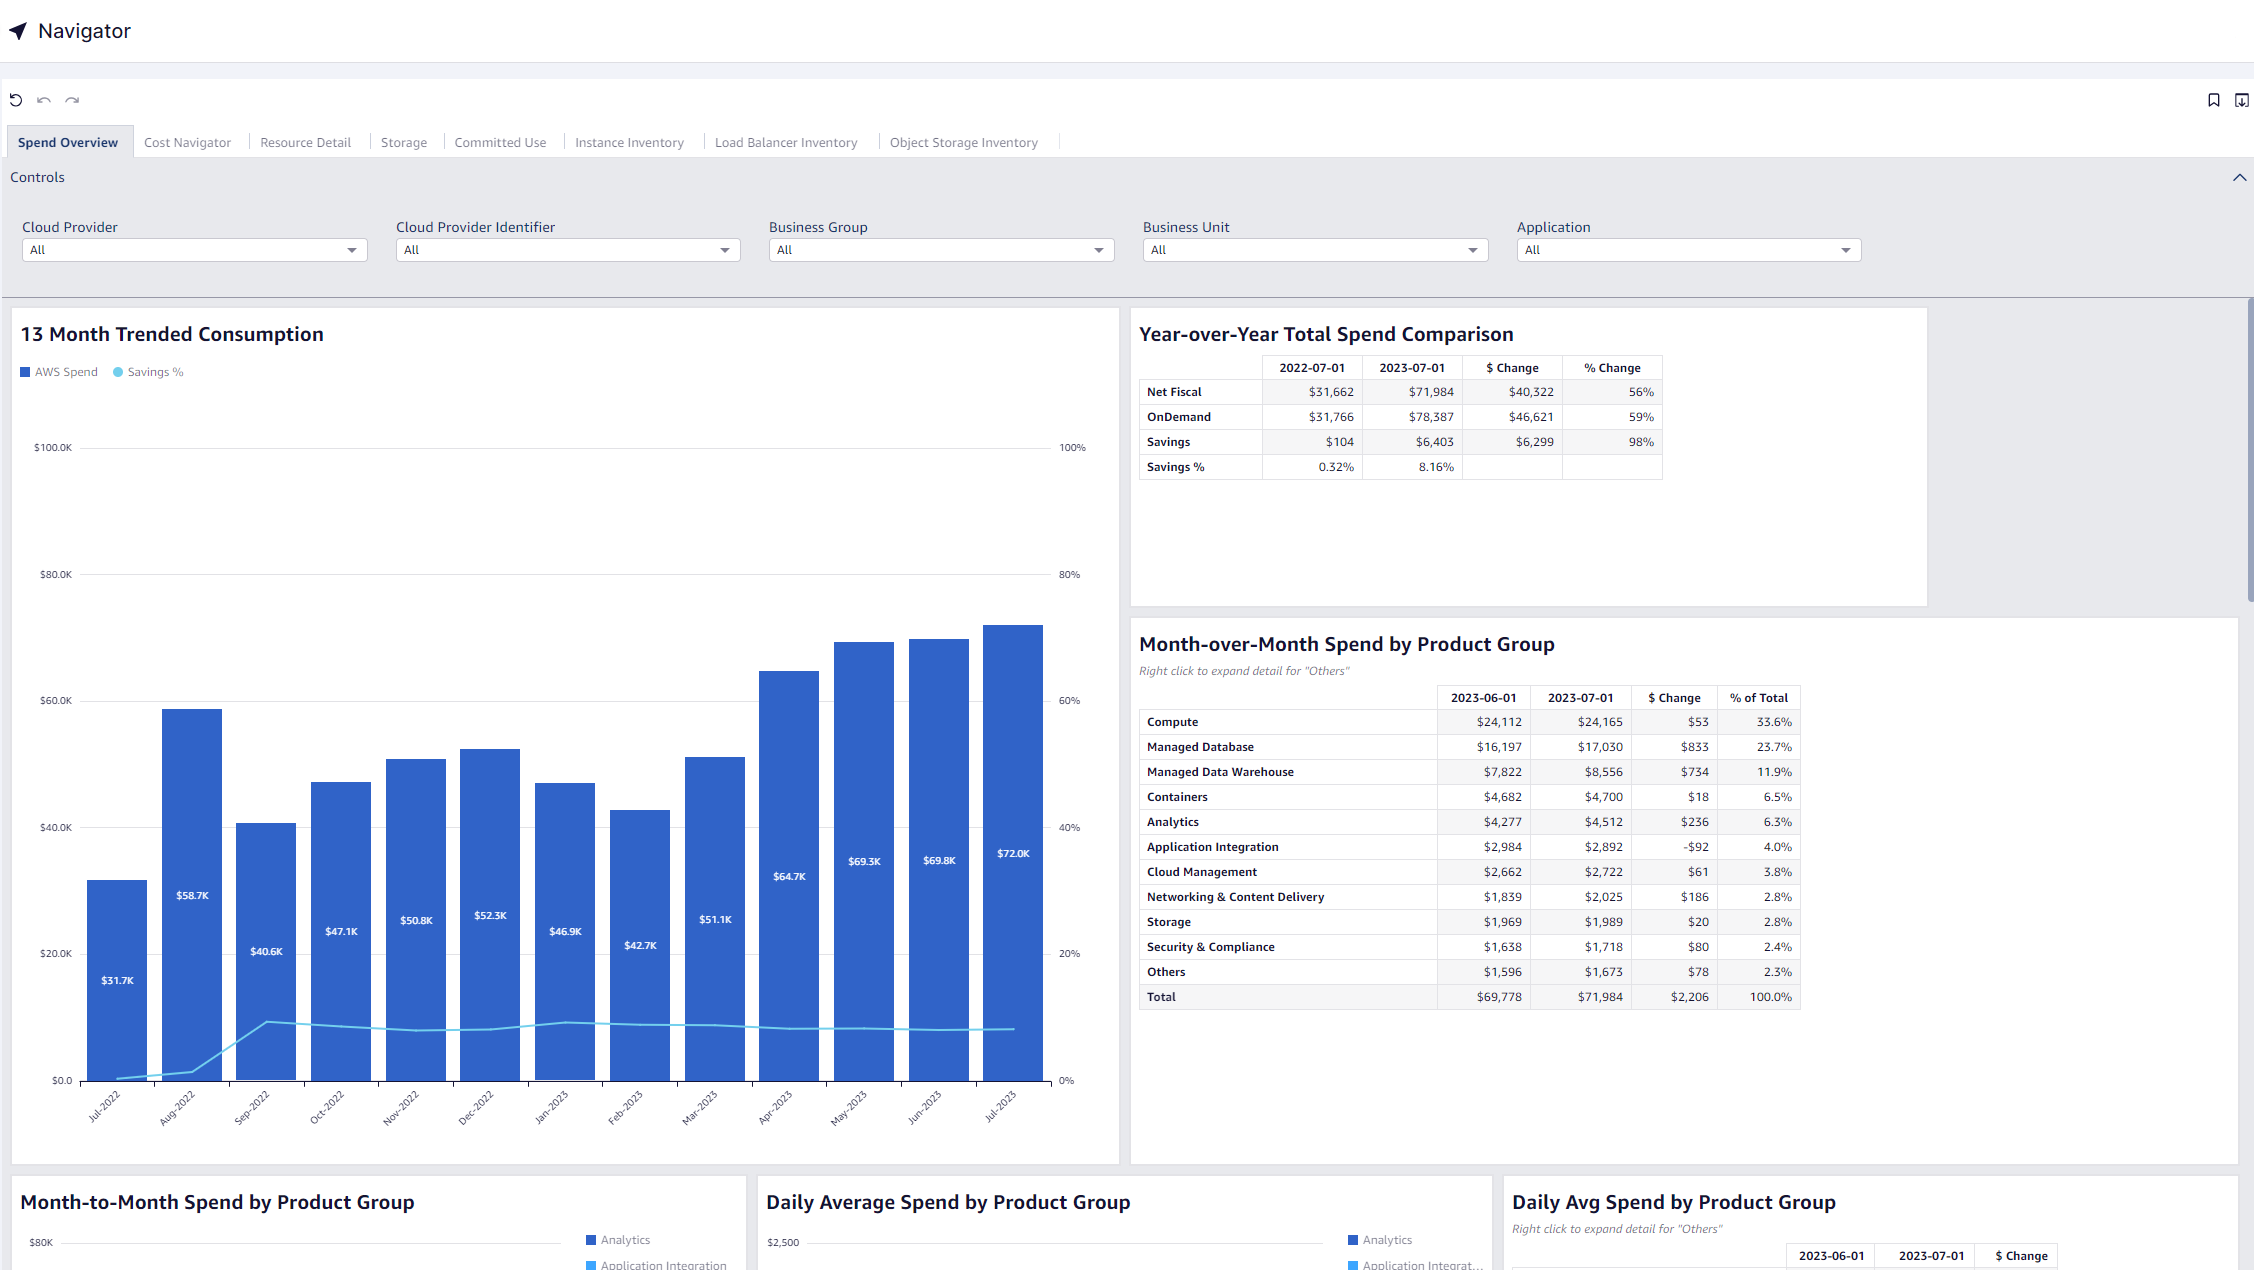Click the -$92 change value

[1696, 847]
